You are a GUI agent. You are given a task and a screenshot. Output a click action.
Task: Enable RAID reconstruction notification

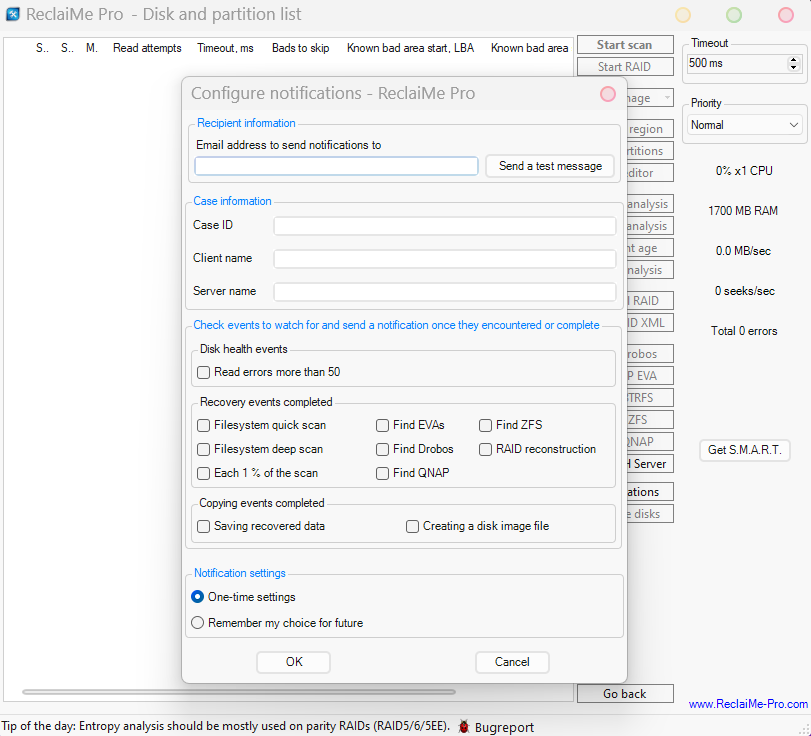click(x=486, y=449)
